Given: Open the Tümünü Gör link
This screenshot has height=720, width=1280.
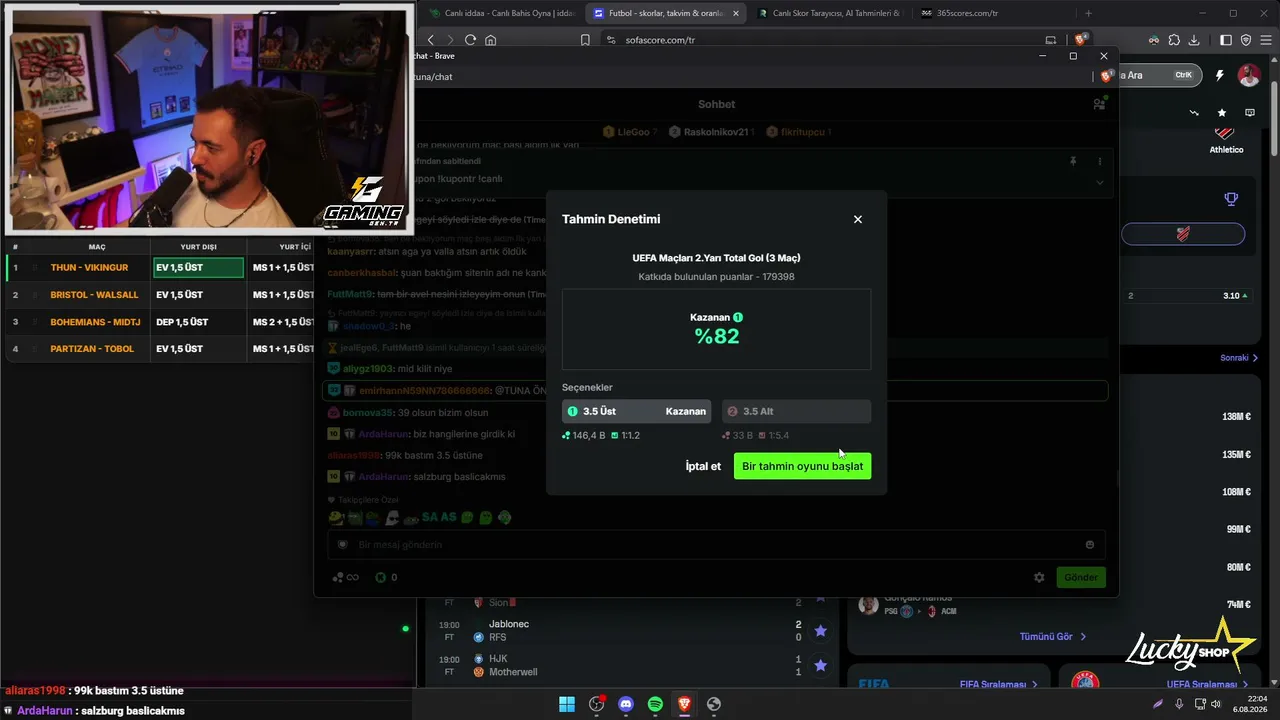Looking at the screenshot, I should [x=1052, y=636].
